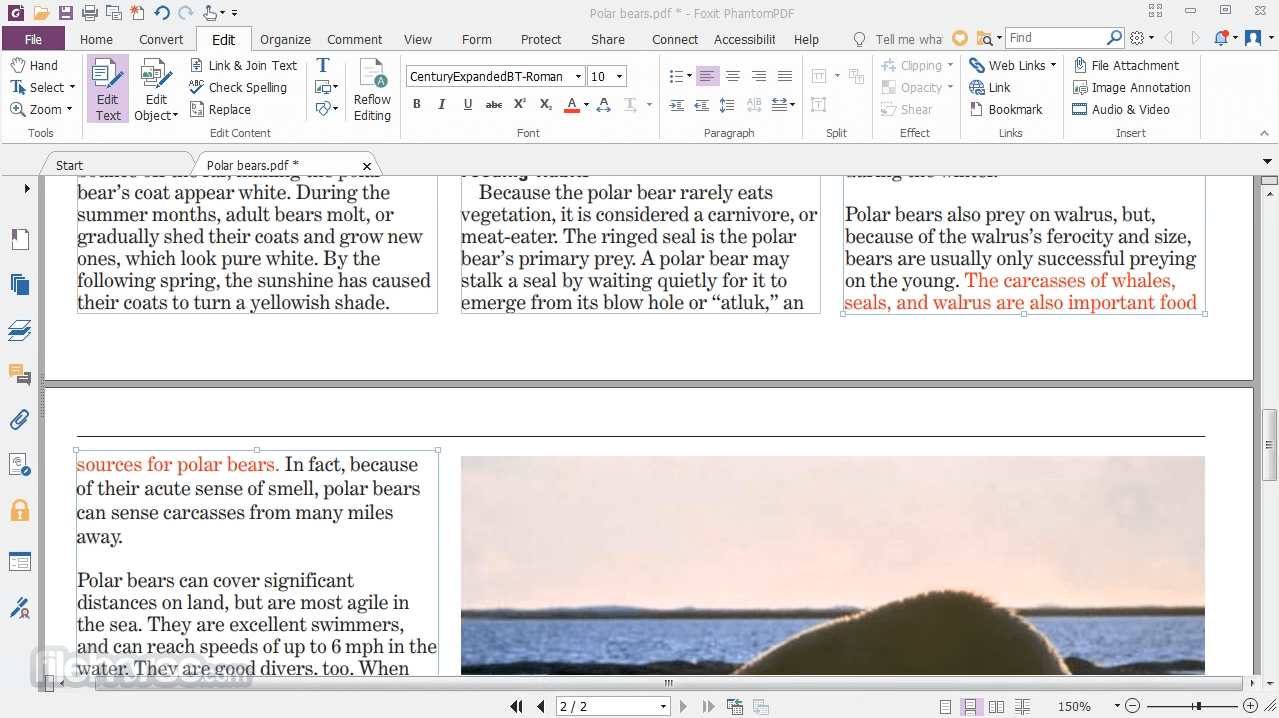Screen dimensions: 1279x718
Task: Open the comments panel in sidebar
Action: (x=19, y=374)
